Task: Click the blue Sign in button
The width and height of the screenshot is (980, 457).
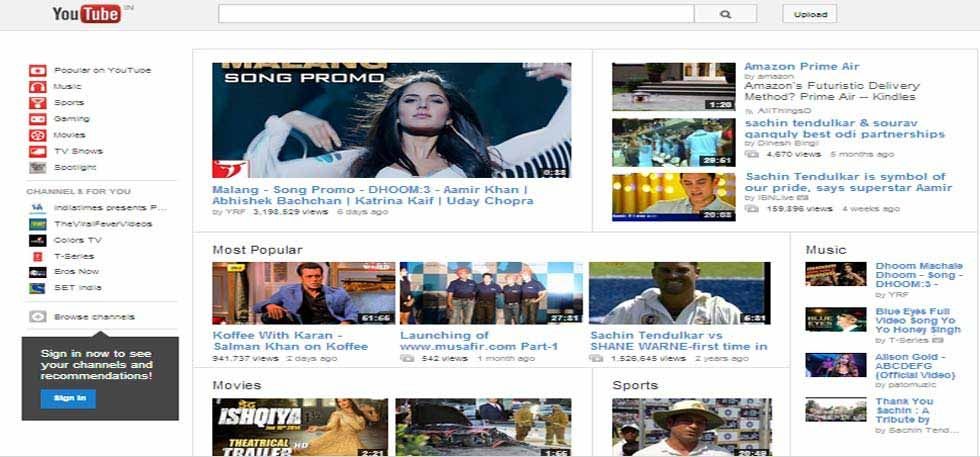Action: click(68, 398)
